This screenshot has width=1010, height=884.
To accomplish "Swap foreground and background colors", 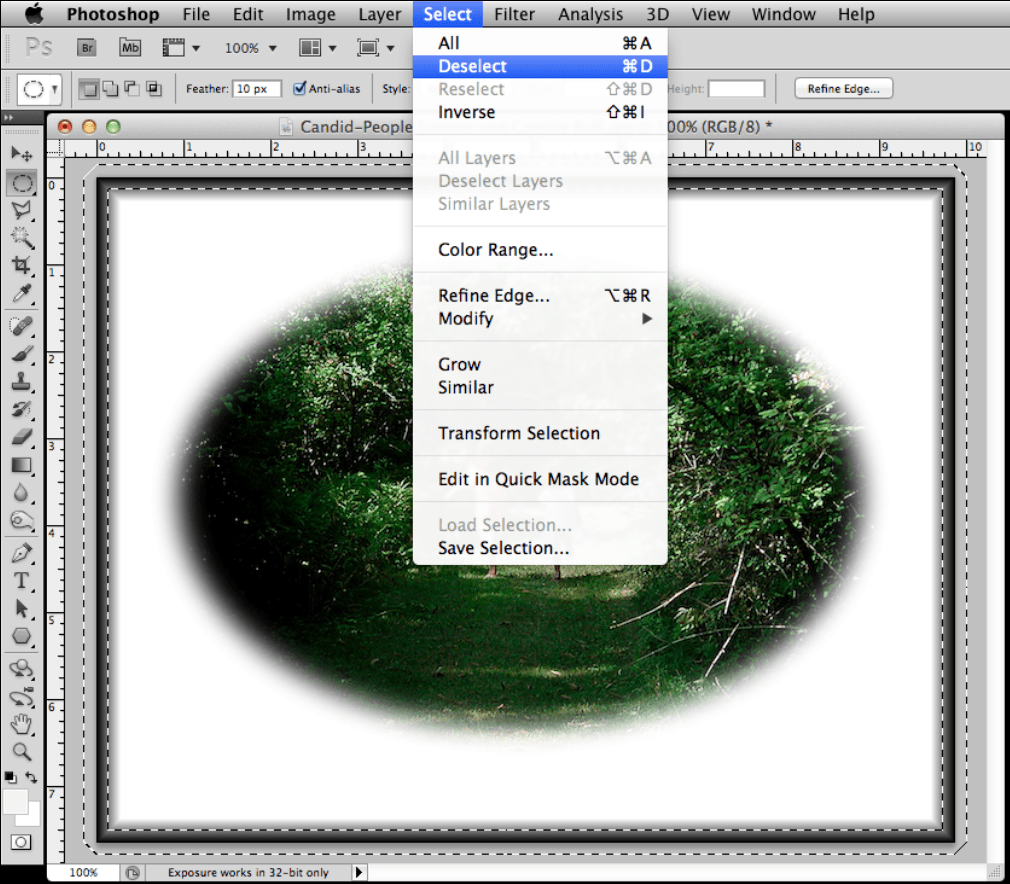I will pyautogui.click(x=32, y=777).
